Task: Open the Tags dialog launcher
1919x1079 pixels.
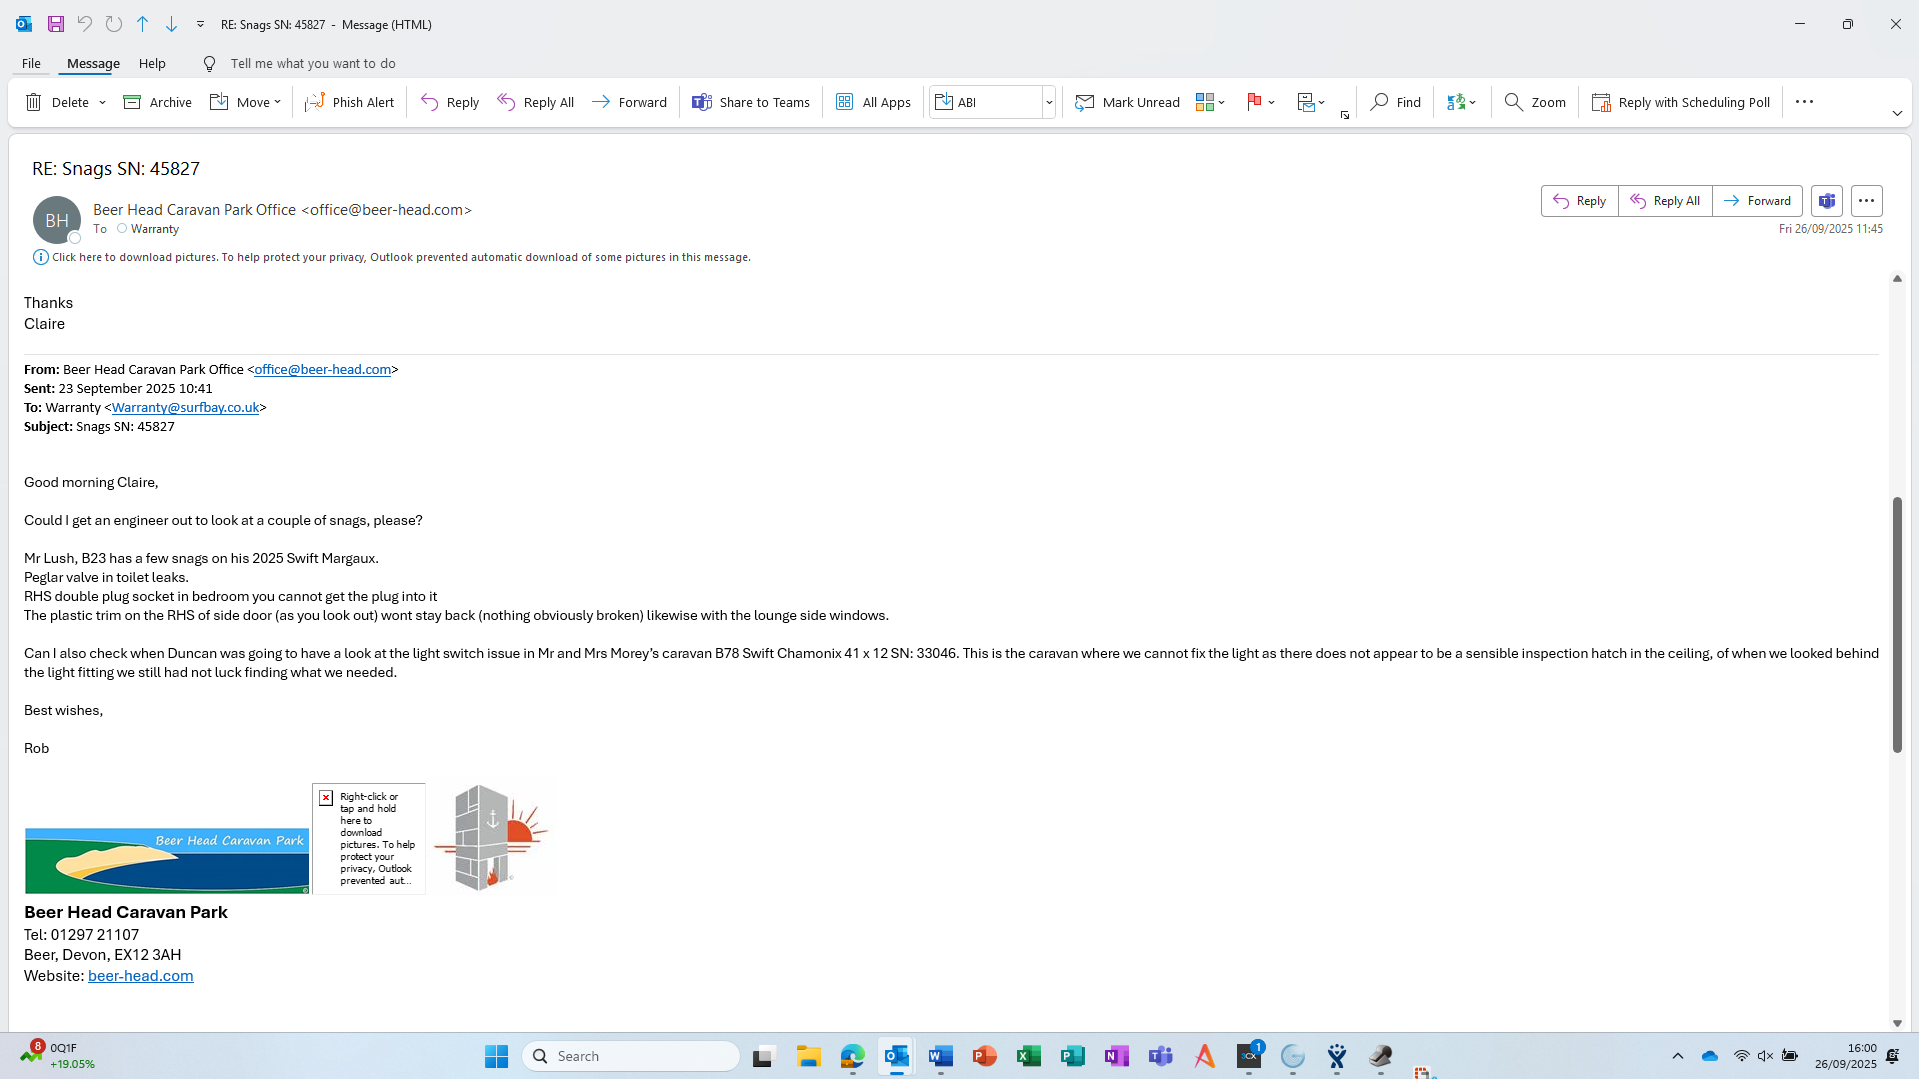Action: click(1345, 115)
